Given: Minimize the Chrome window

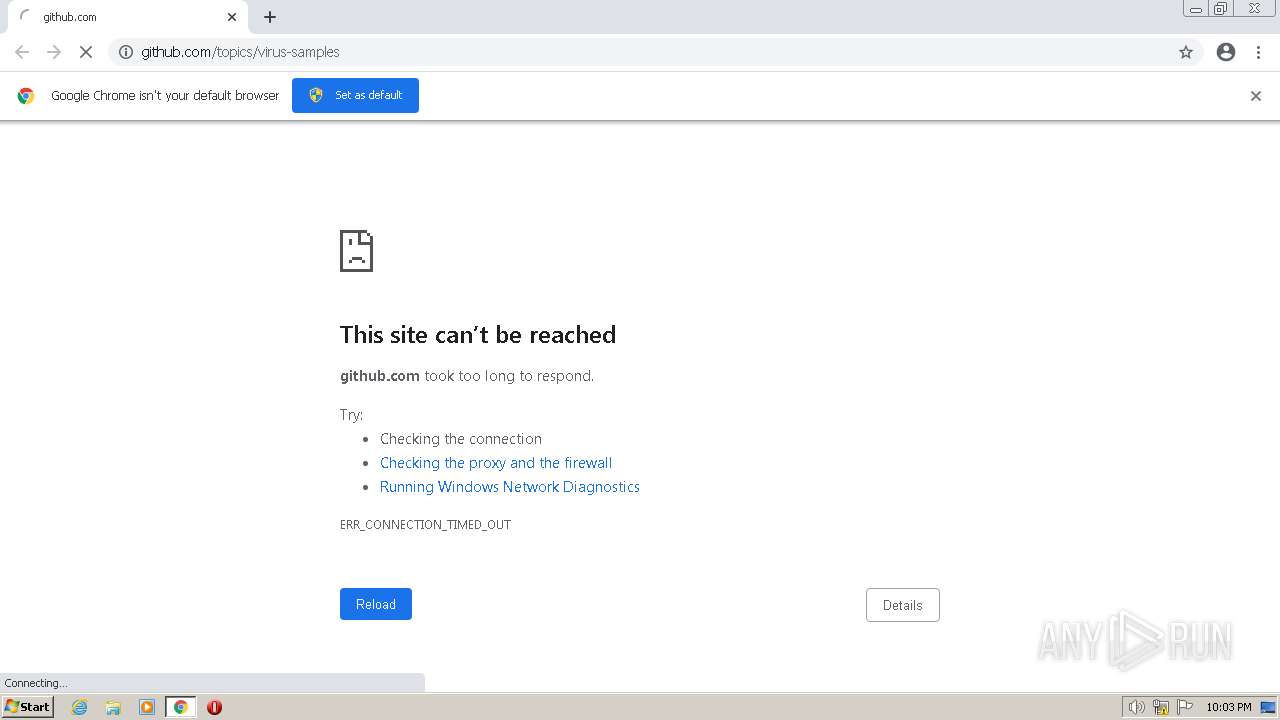Looking at the screenshot, I should click(x=1196, y=9).
